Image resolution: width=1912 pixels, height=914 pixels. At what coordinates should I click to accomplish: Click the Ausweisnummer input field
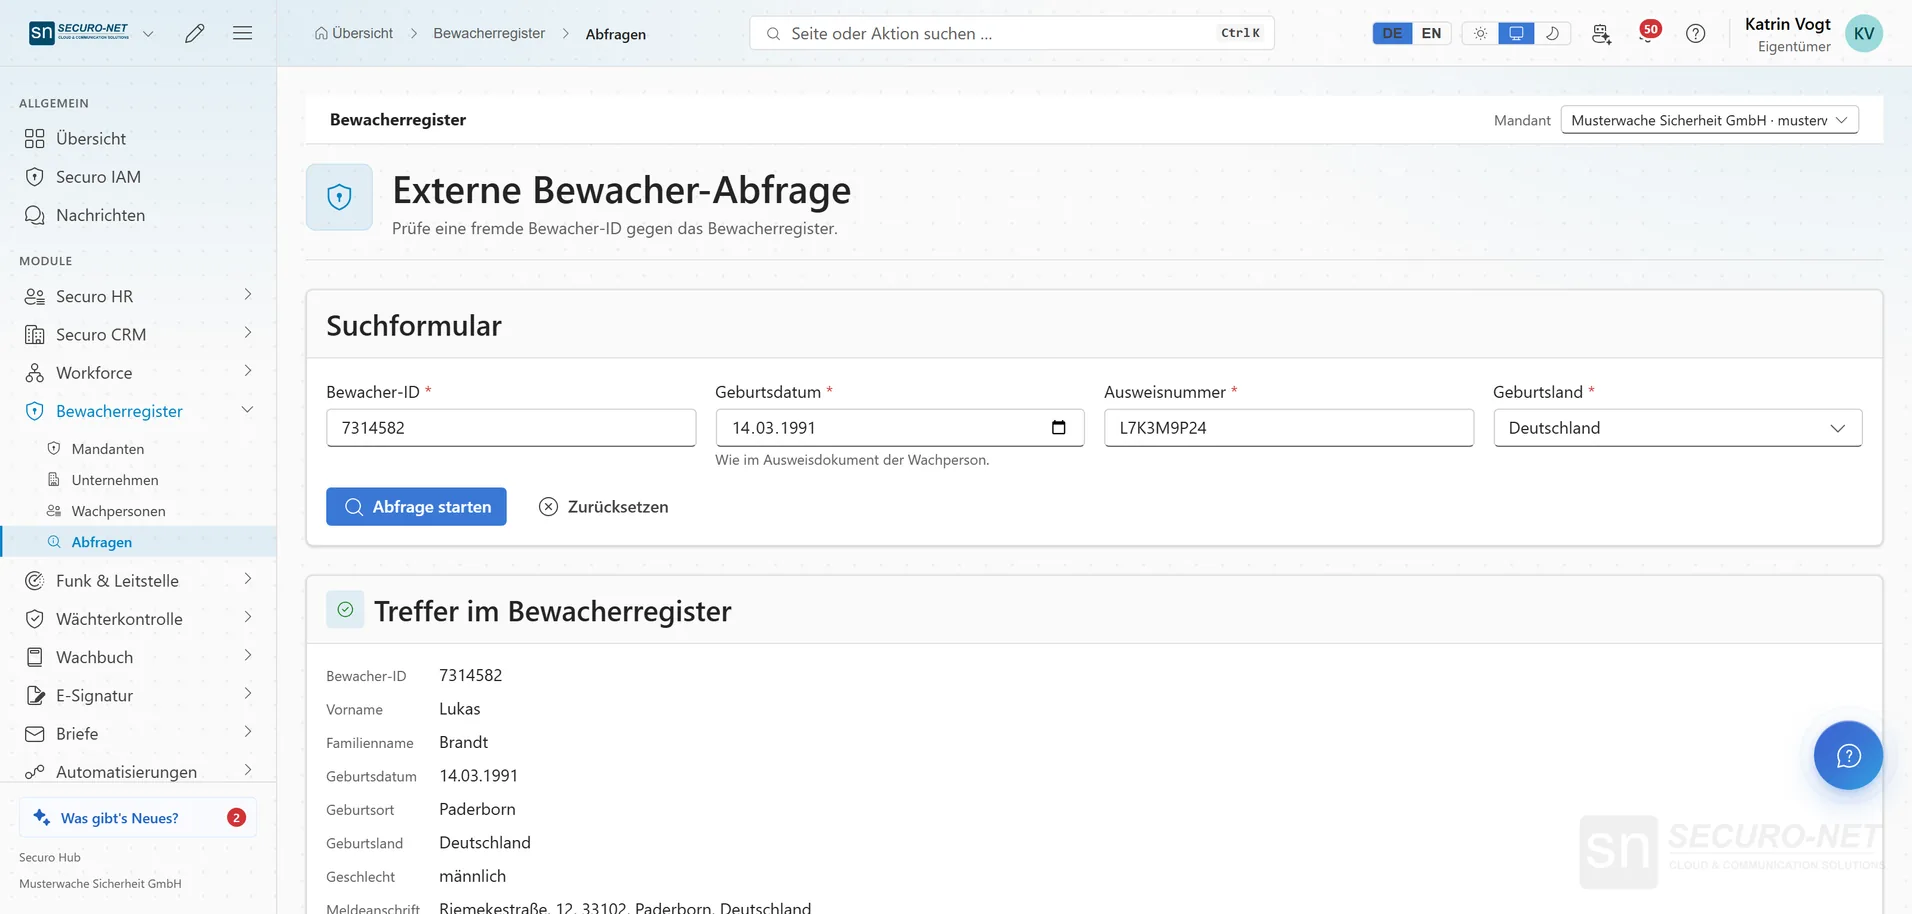pyautogui.click(x=1289, y=428)
